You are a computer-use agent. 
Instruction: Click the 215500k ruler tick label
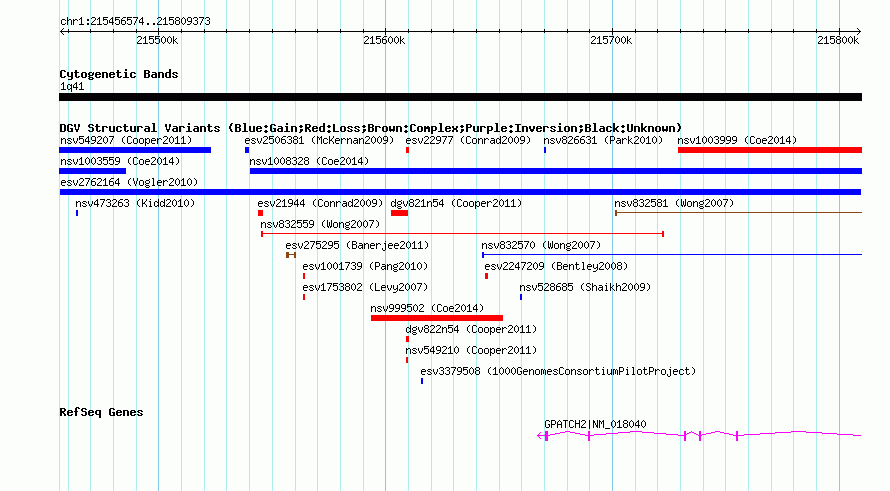(157, 40)
